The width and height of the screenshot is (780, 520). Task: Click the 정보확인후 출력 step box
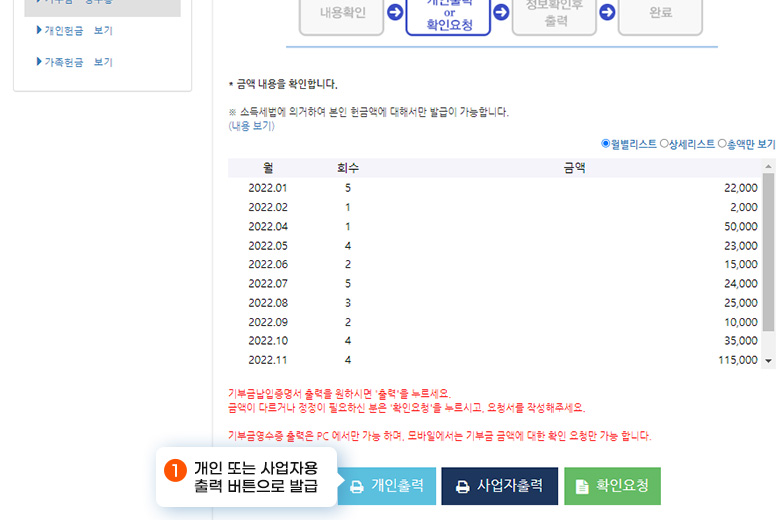(555, 14)
